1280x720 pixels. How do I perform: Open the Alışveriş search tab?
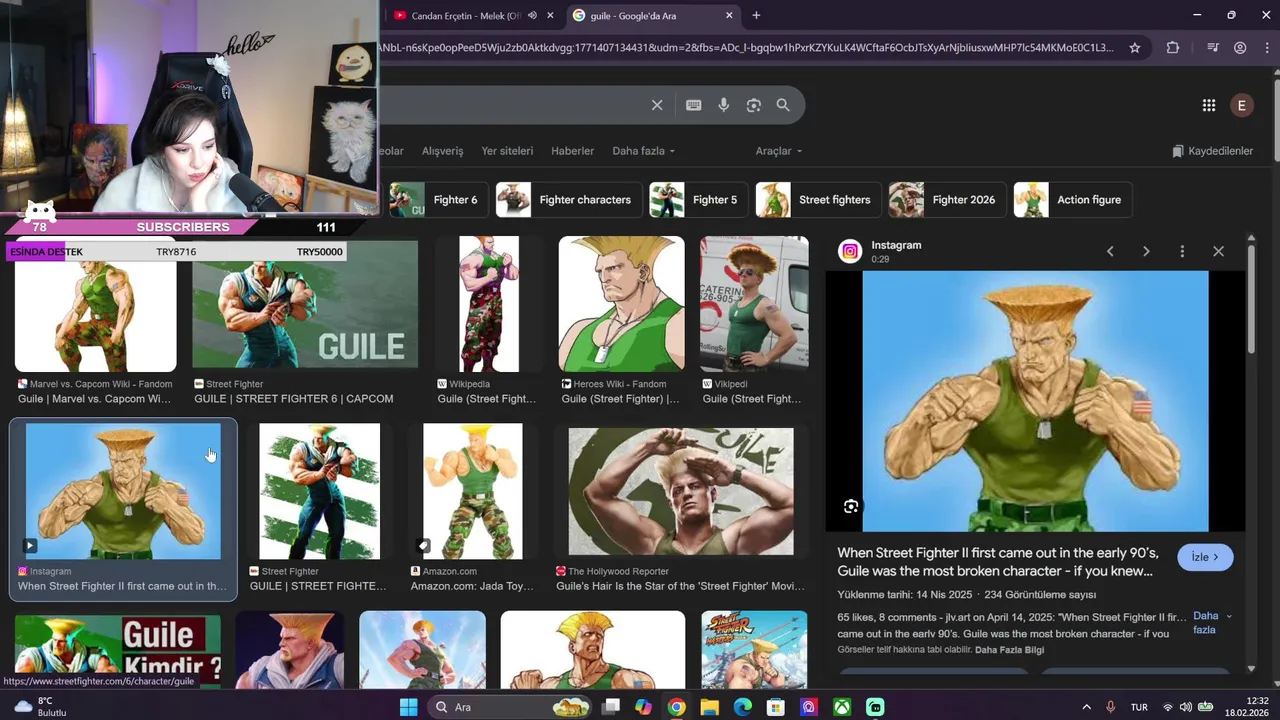443,151
